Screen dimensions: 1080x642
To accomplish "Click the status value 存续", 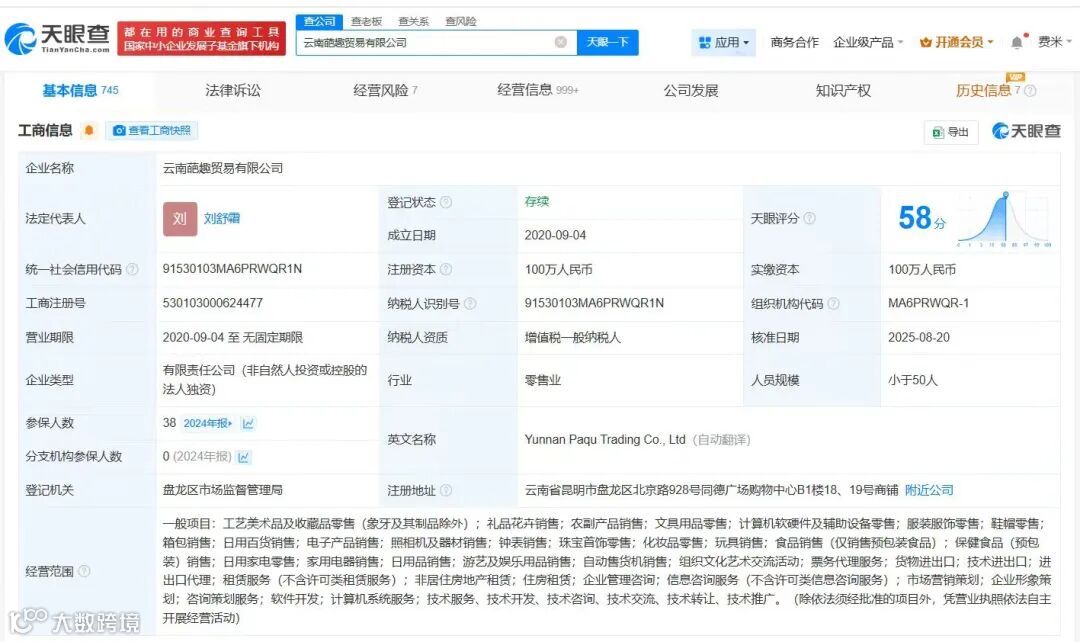I will (x=537, y=202).
